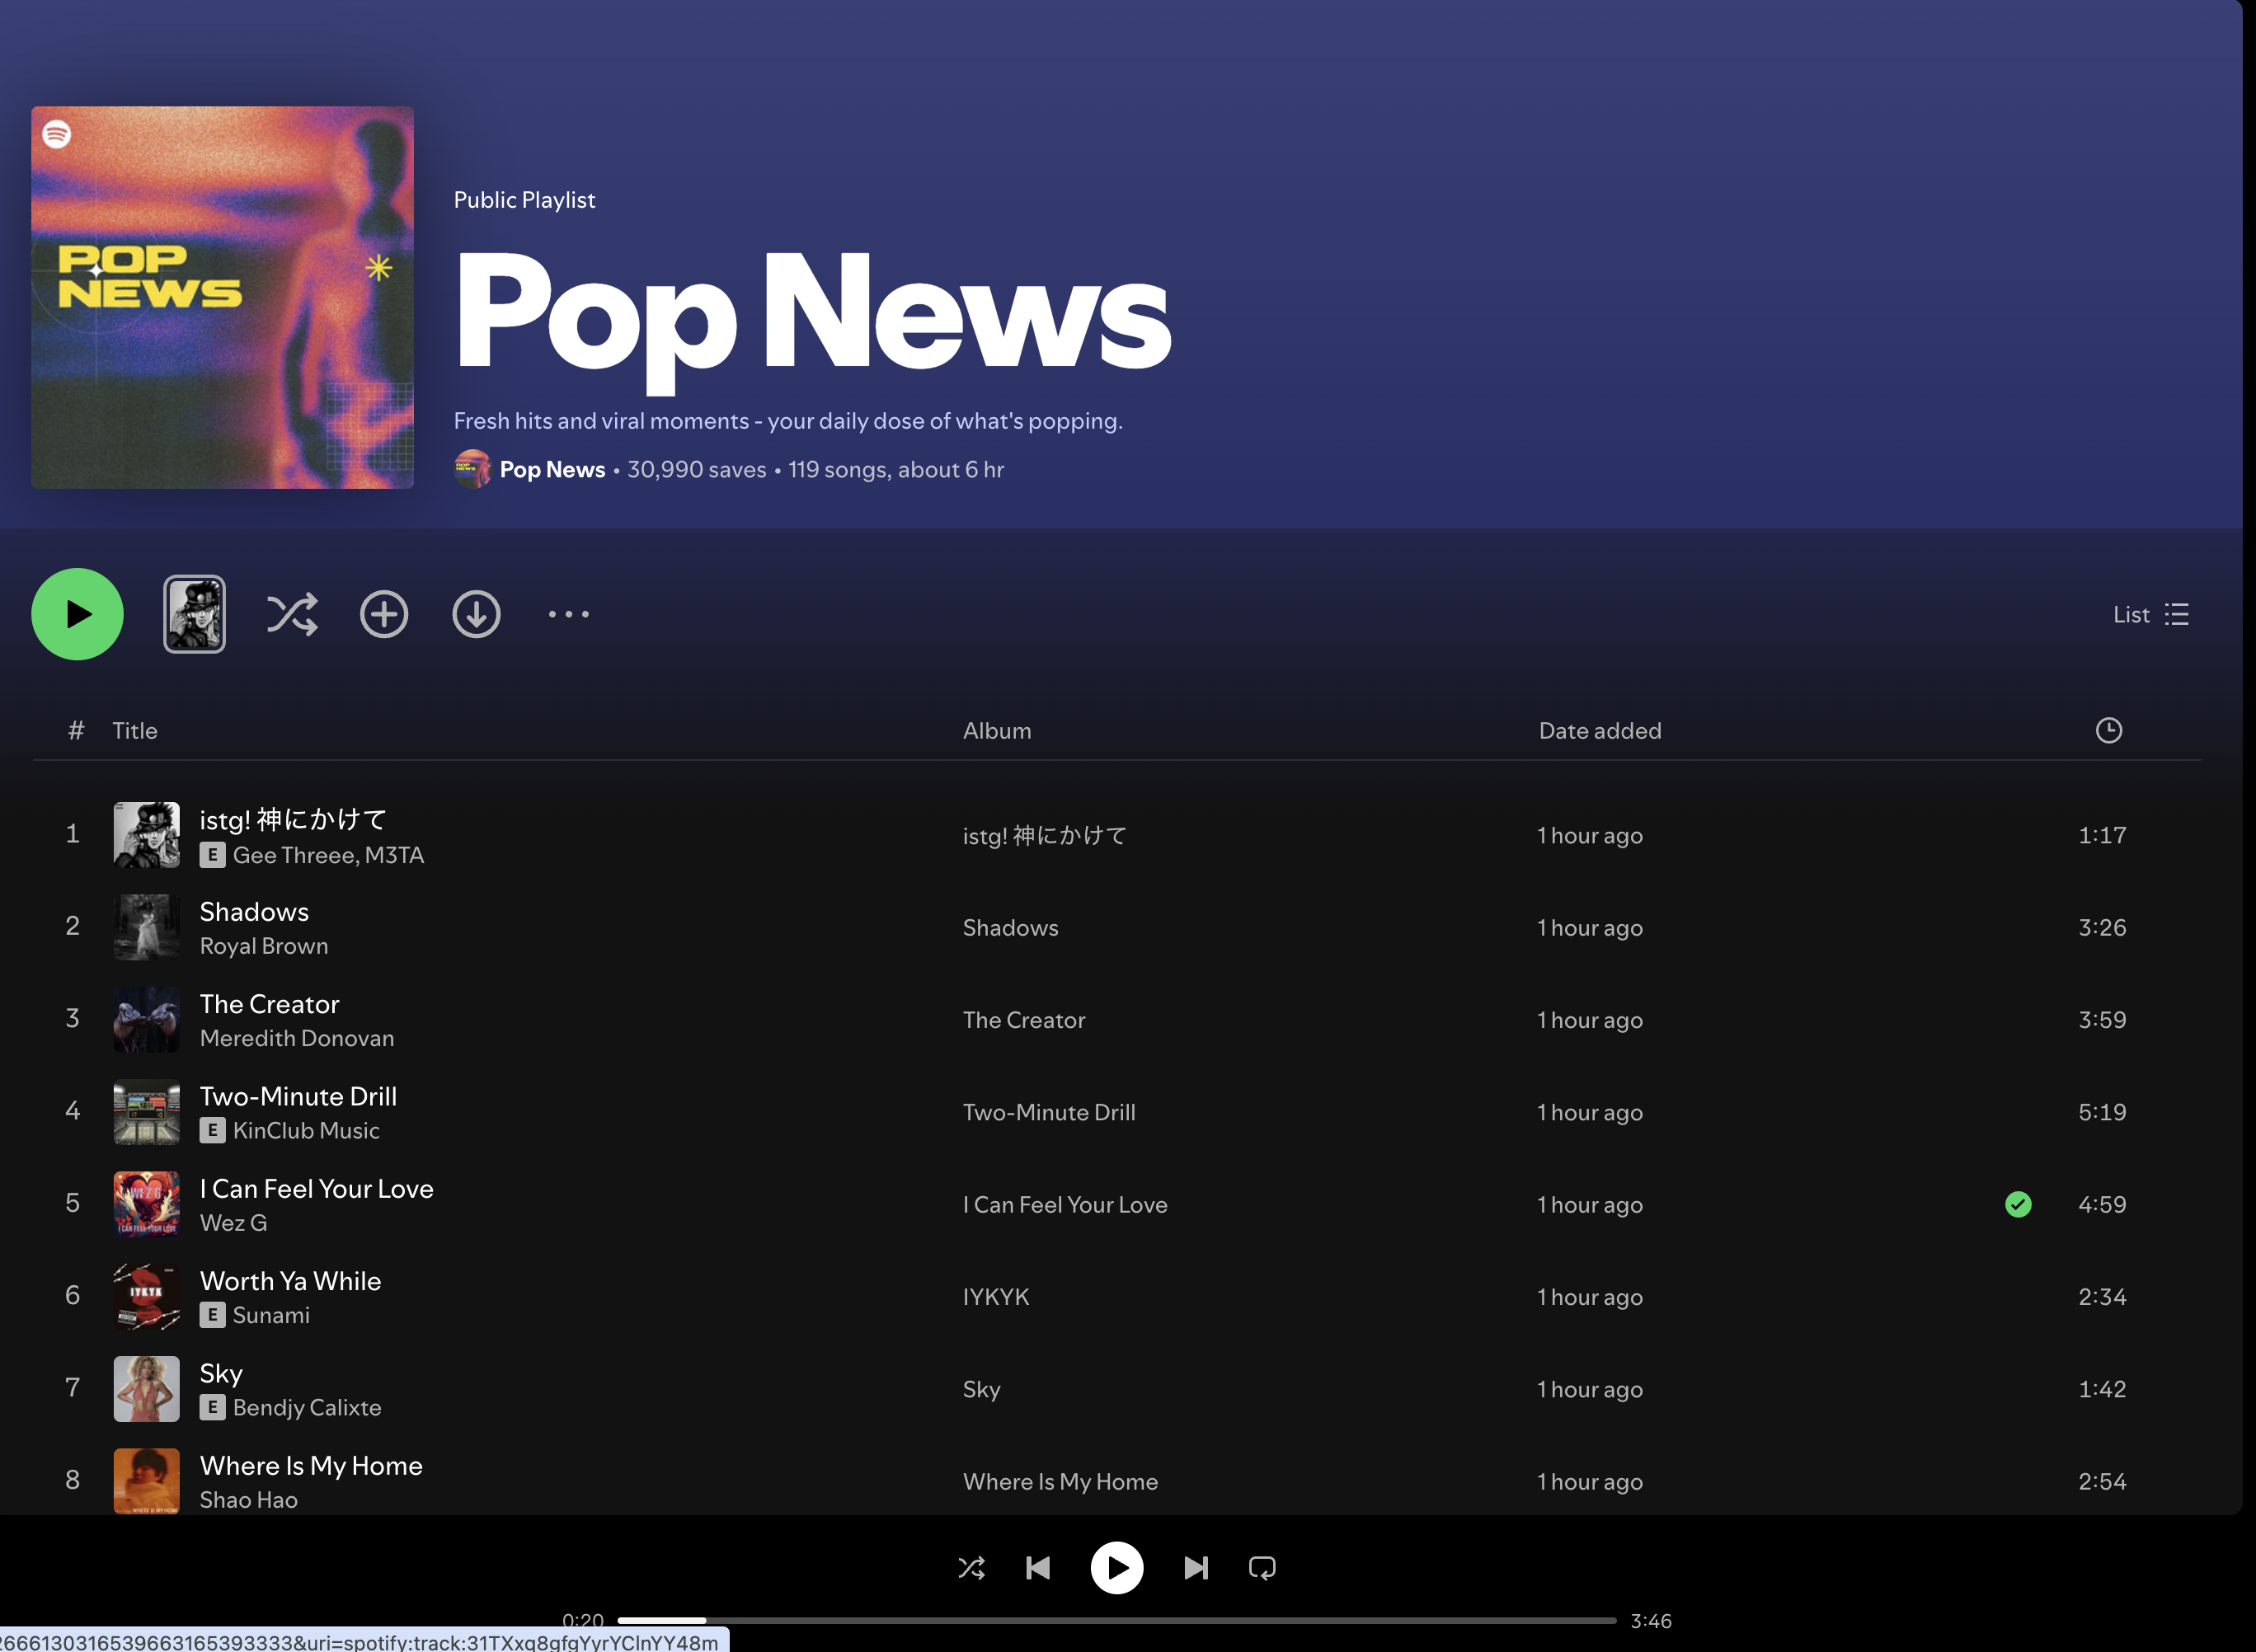Click row number 7 for Sky
Viewport: 2256px width, 1652px height.
coord(72,1388)
